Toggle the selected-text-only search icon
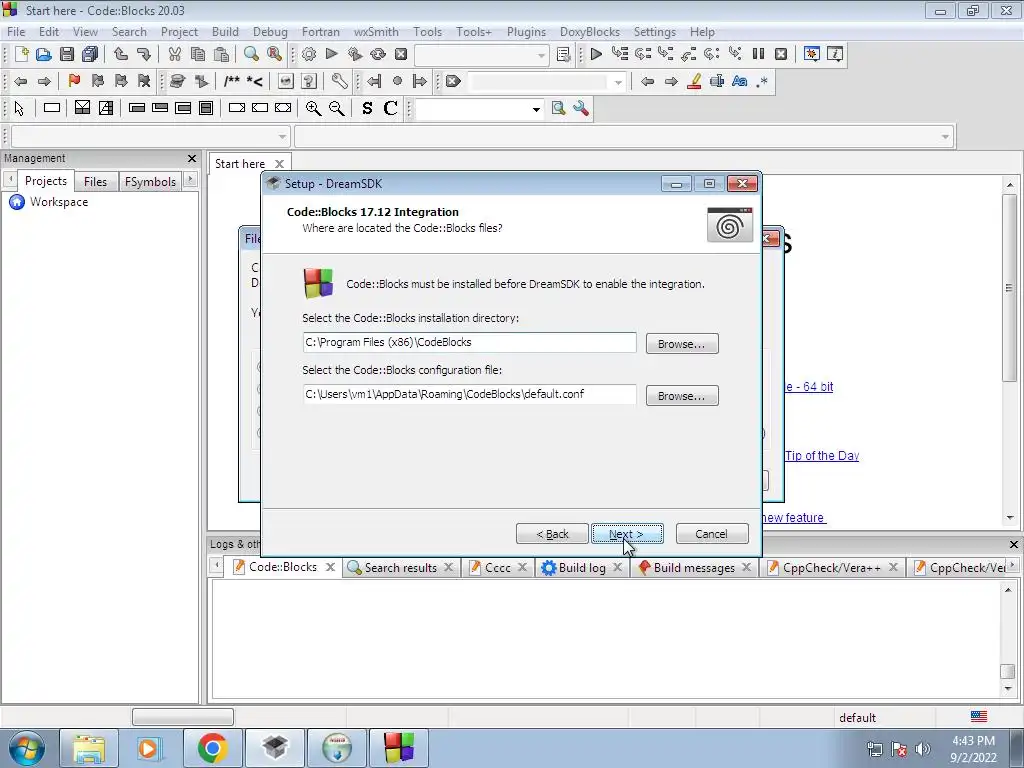 pos(716,82)
